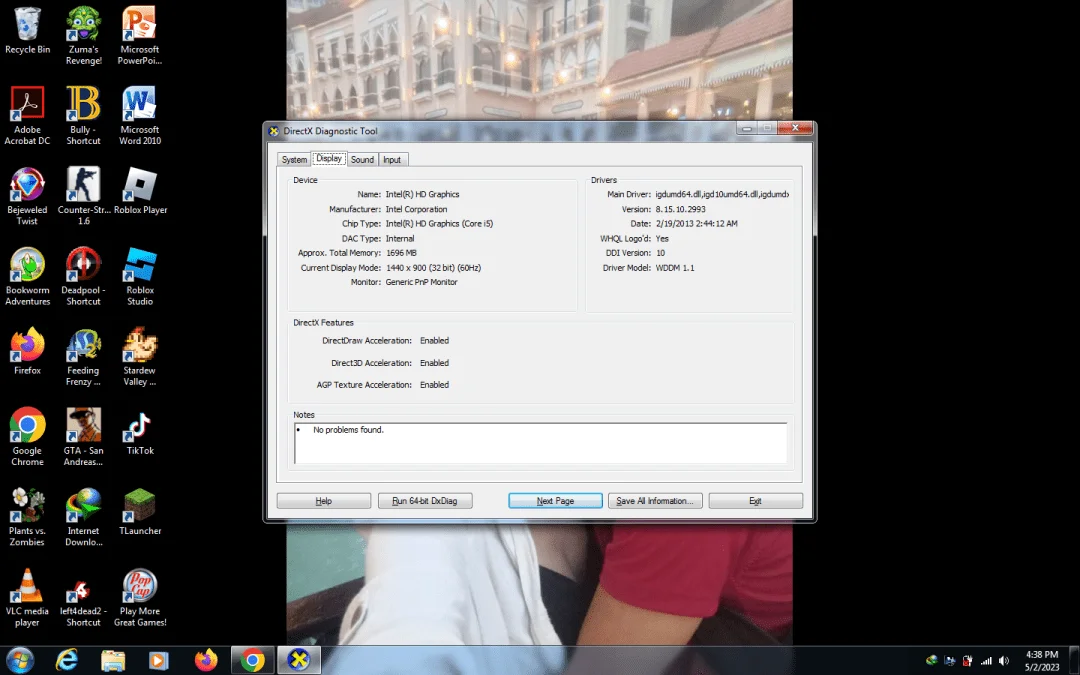Select Zuma's Revenge desktop shortcut

pyautogui.click(x=83, y=36)
